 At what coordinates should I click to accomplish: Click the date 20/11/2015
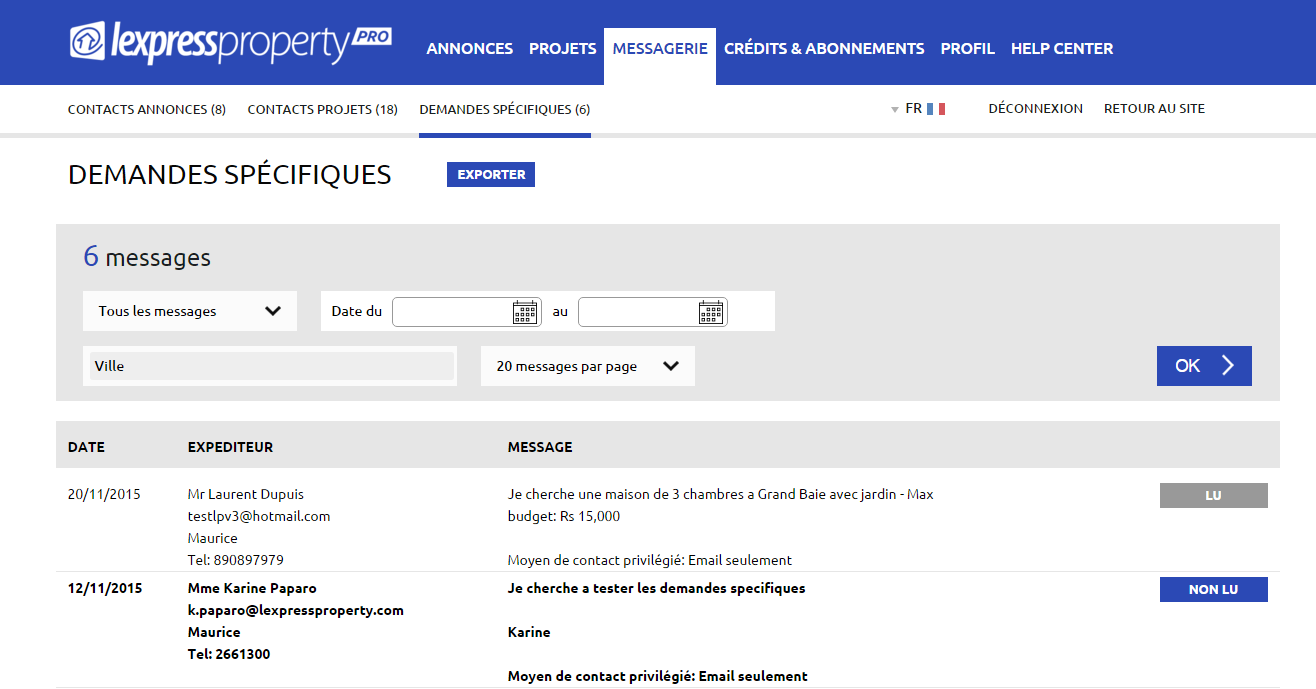(104, 494)
